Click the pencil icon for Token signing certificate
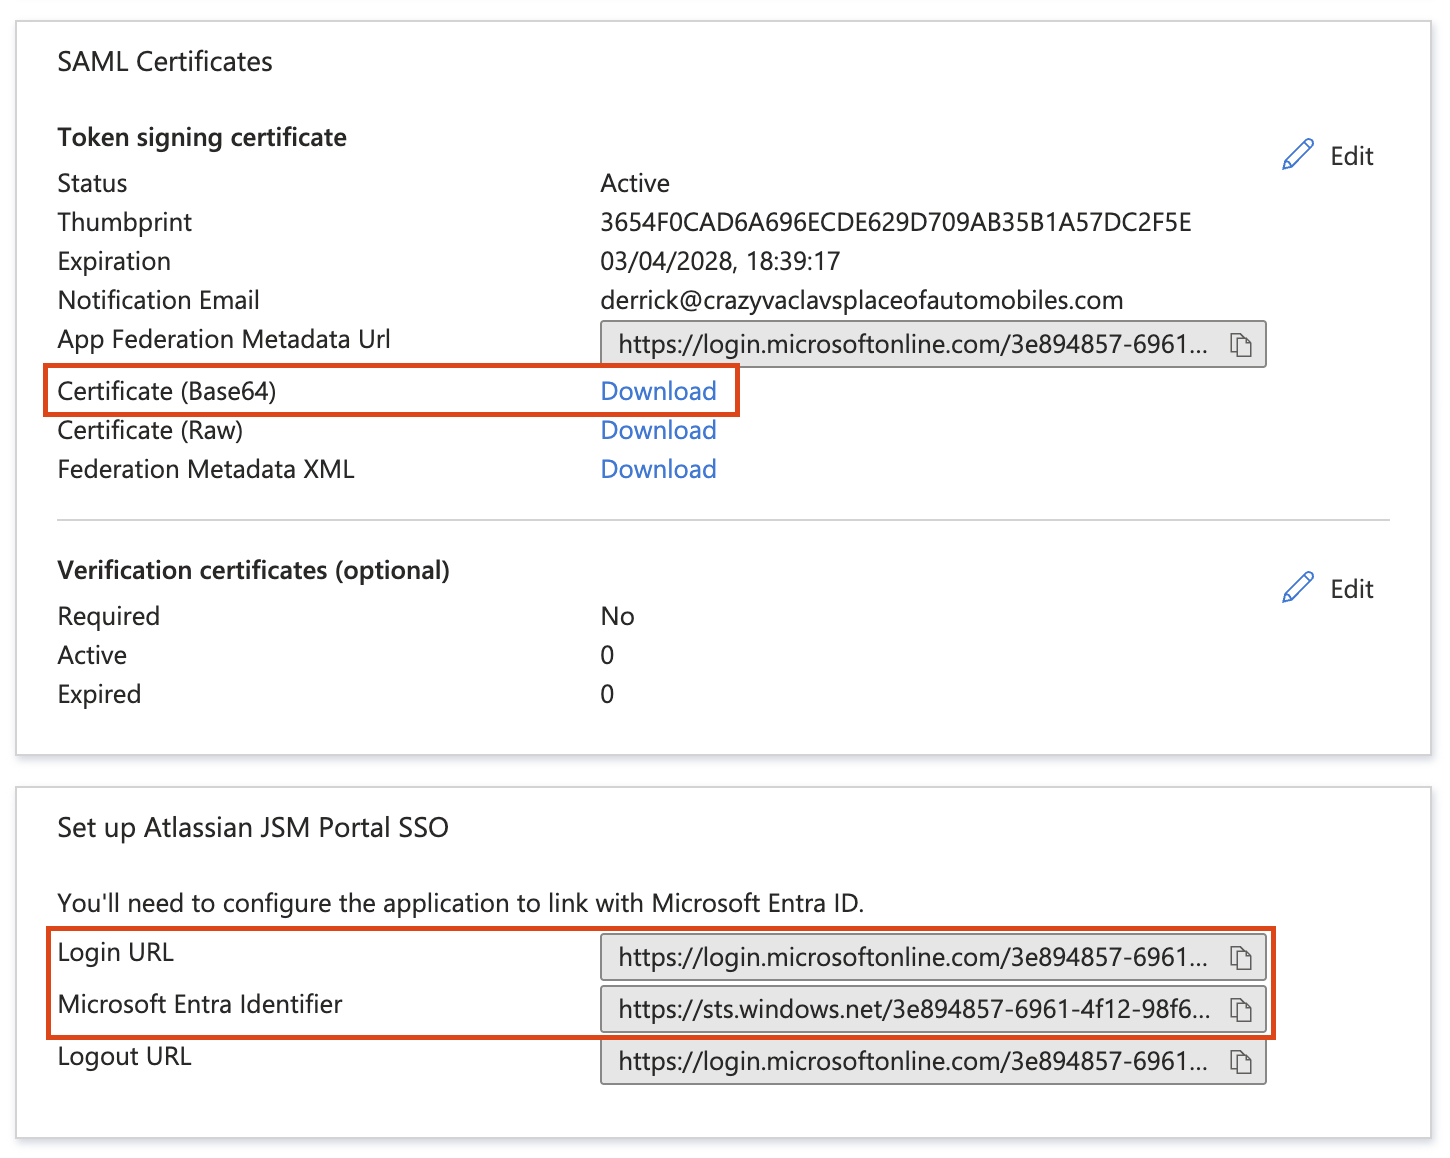Viewport: 1450px width, 1158px height. pos(1297,155)
